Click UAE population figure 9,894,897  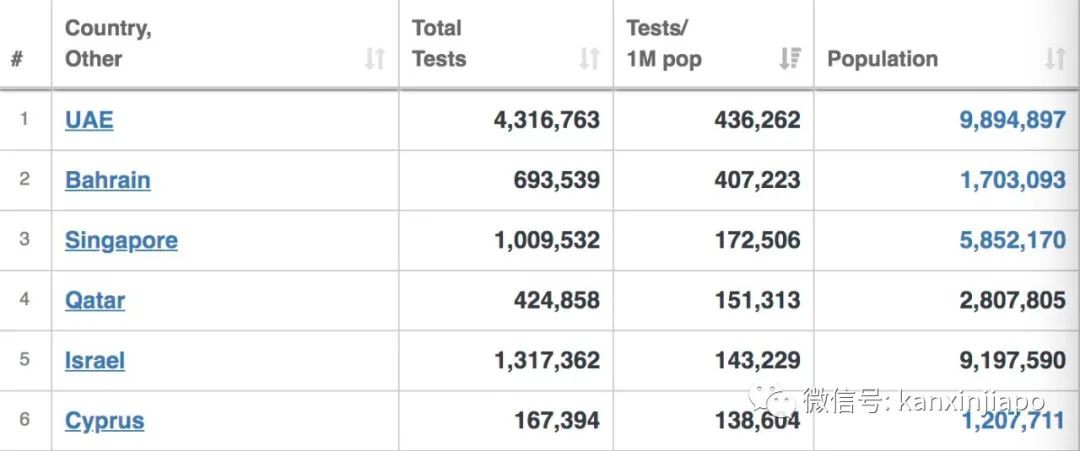coord(1012,120)
